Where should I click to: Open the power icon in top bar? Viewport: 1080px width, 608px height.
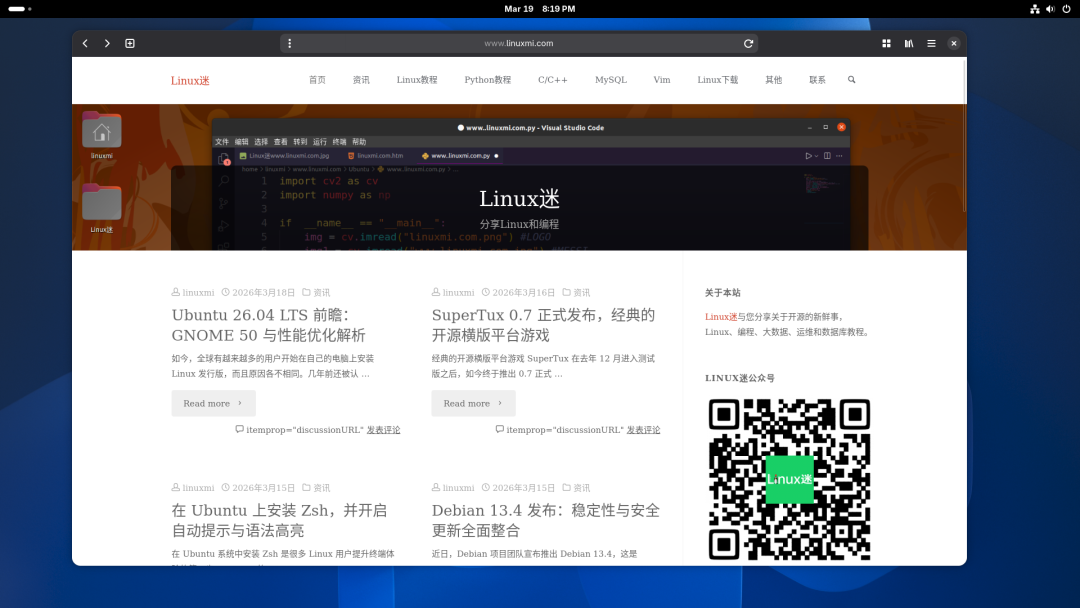[1066, 9]
